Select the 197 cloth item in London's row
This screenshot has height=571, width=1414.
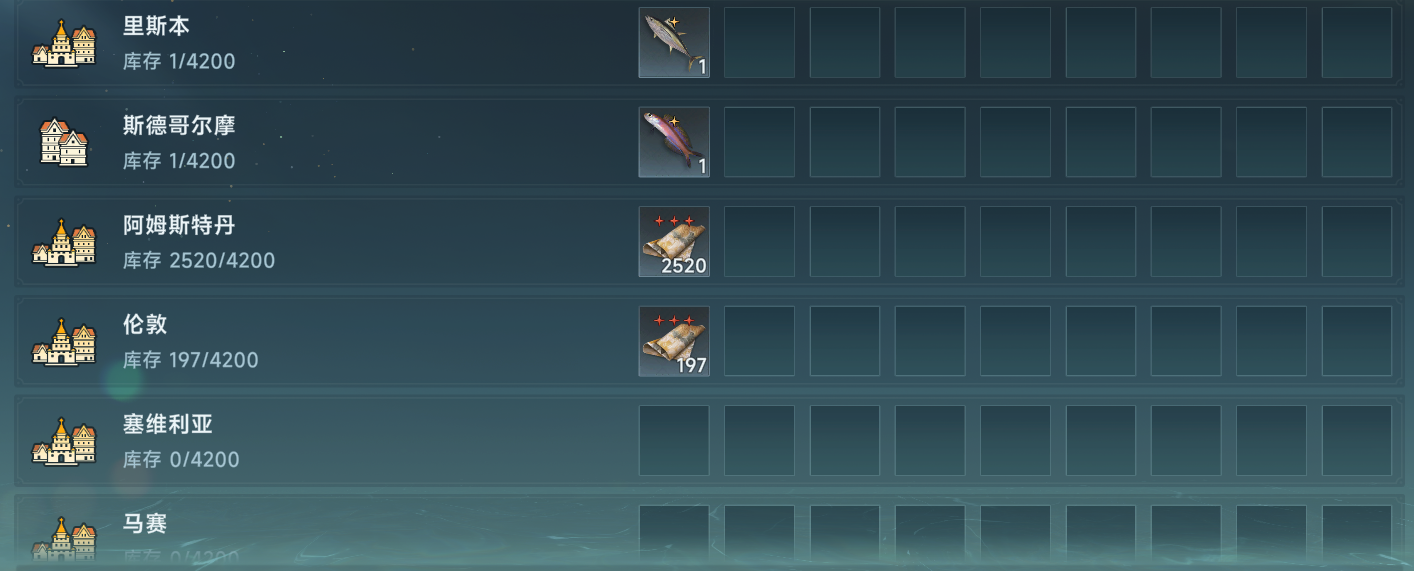(x=674, y=341)
